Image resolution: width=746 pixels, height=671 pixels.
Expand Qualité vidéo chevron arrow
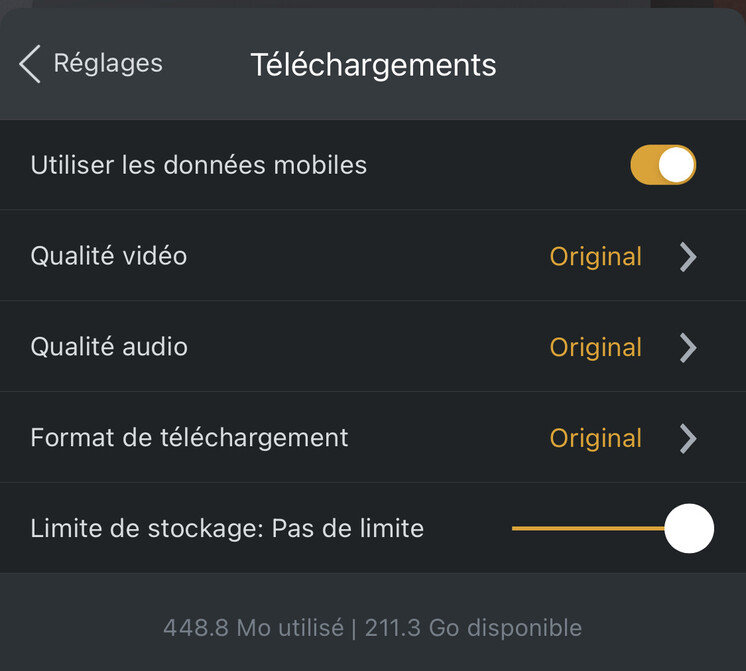point(687,257)
